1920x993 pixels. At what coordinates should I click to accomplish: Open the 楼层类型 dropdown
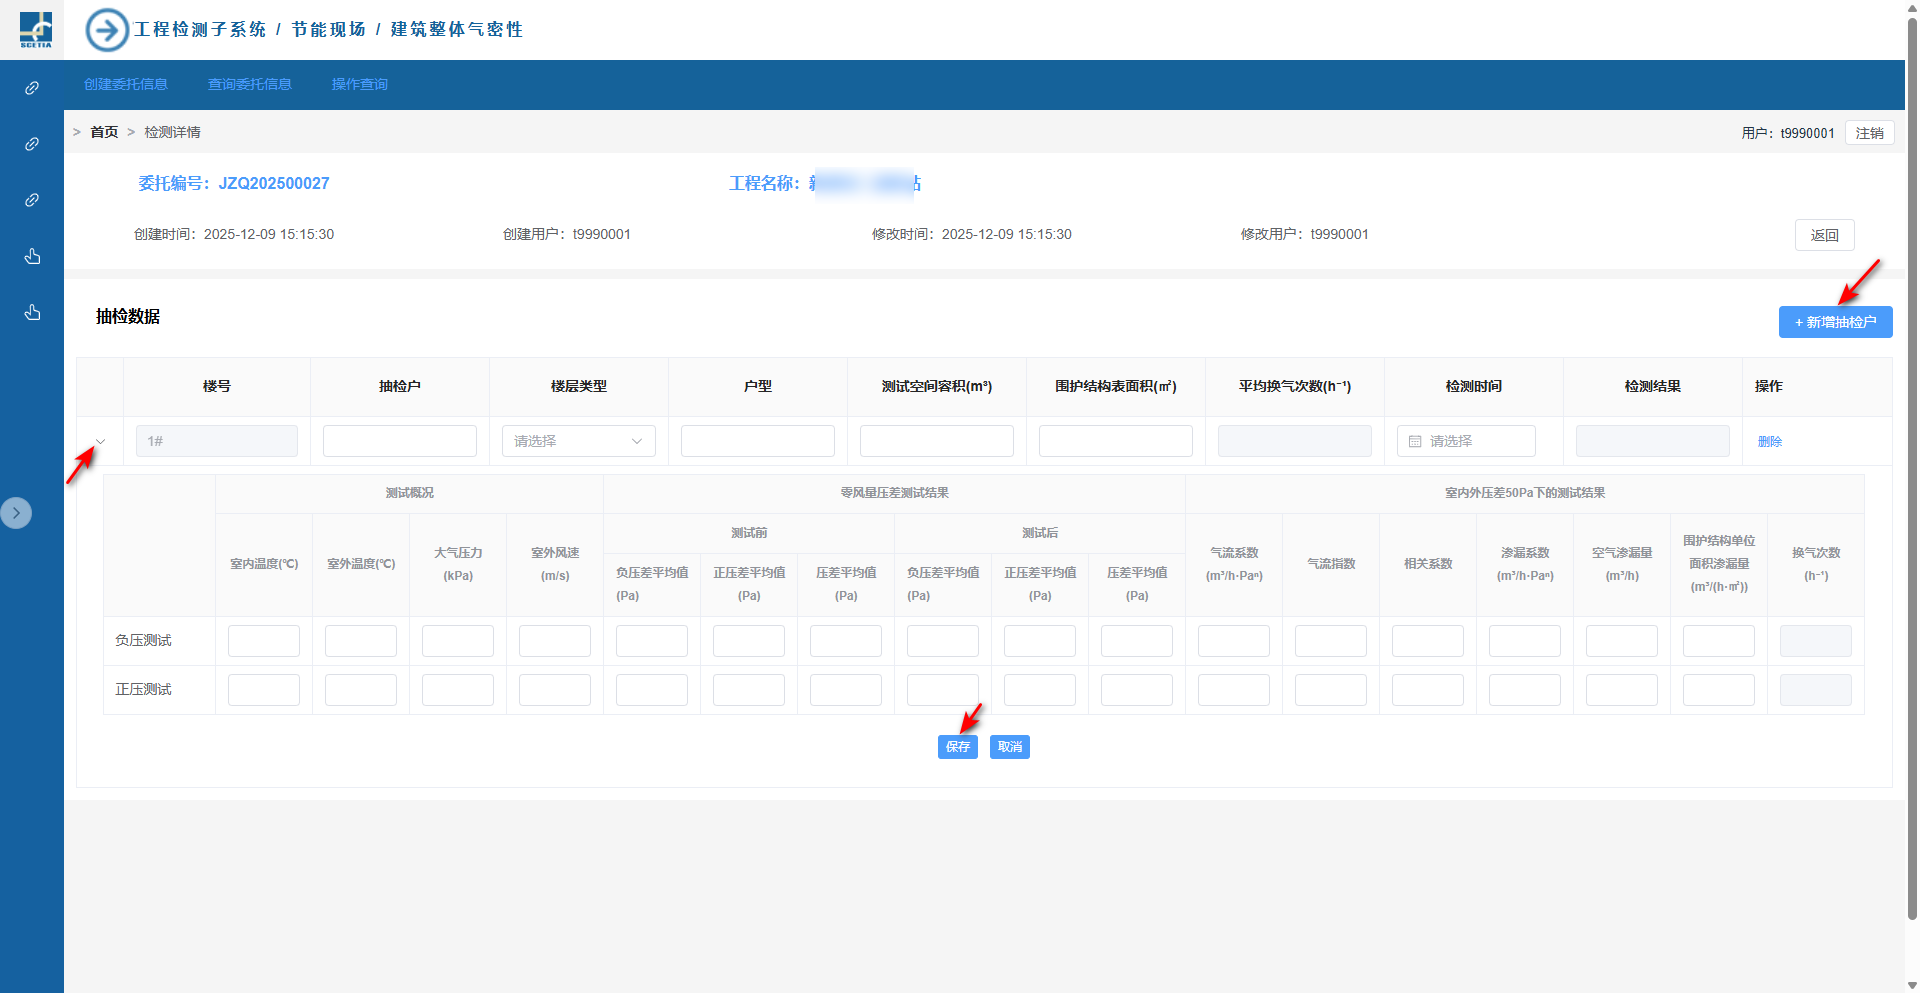(578, 441)
